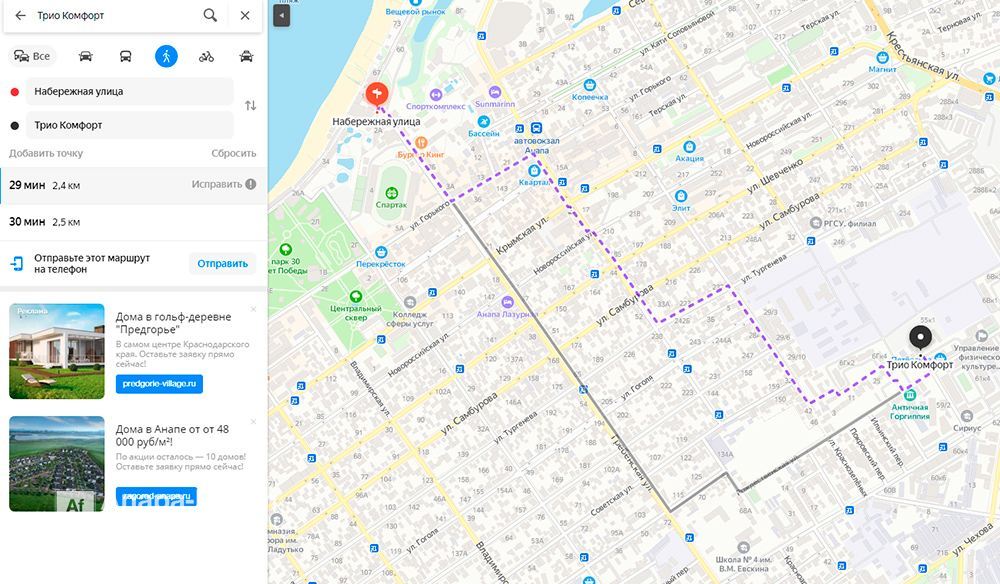The image size is (1000, 584).
Task: Edit the destination 'Трио Комфорт' field
Action: (x=129, y=125)
